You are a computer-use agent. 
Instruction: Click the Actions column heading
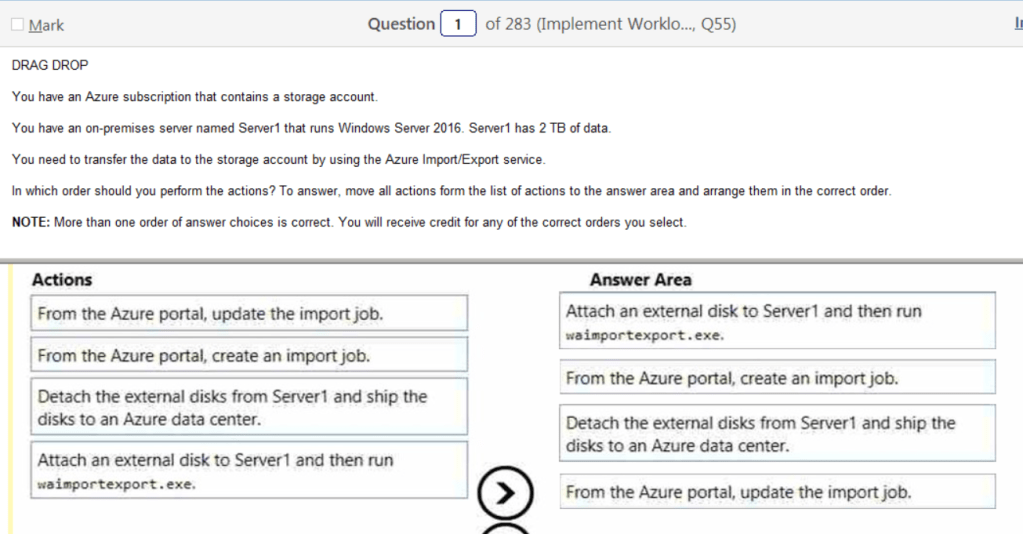[x=62, y=280]
